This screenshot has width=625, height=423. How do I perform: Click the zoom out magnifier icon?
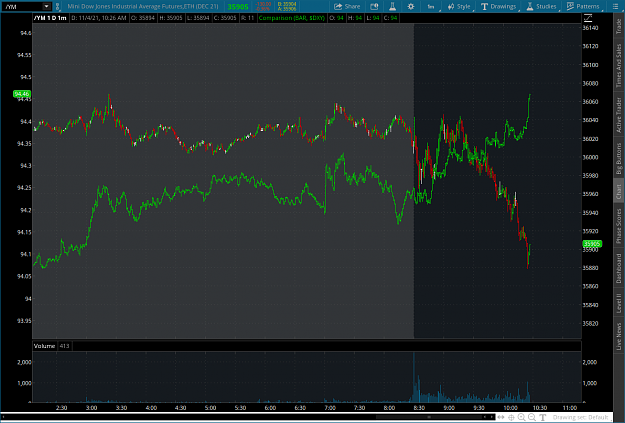click(532, 417)
